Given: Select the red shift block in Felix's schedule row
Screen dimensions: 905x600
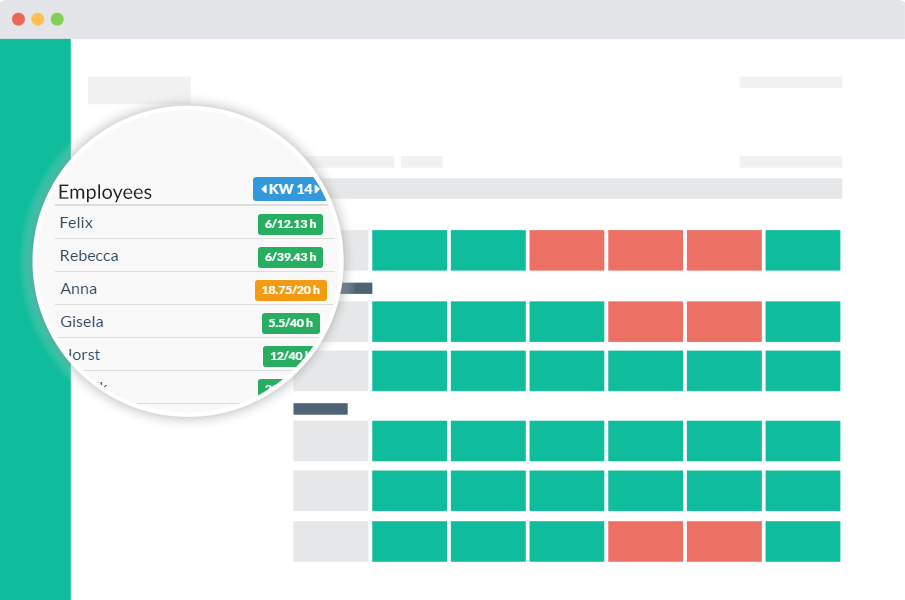Looking at the screenshot, I should 566,250.
